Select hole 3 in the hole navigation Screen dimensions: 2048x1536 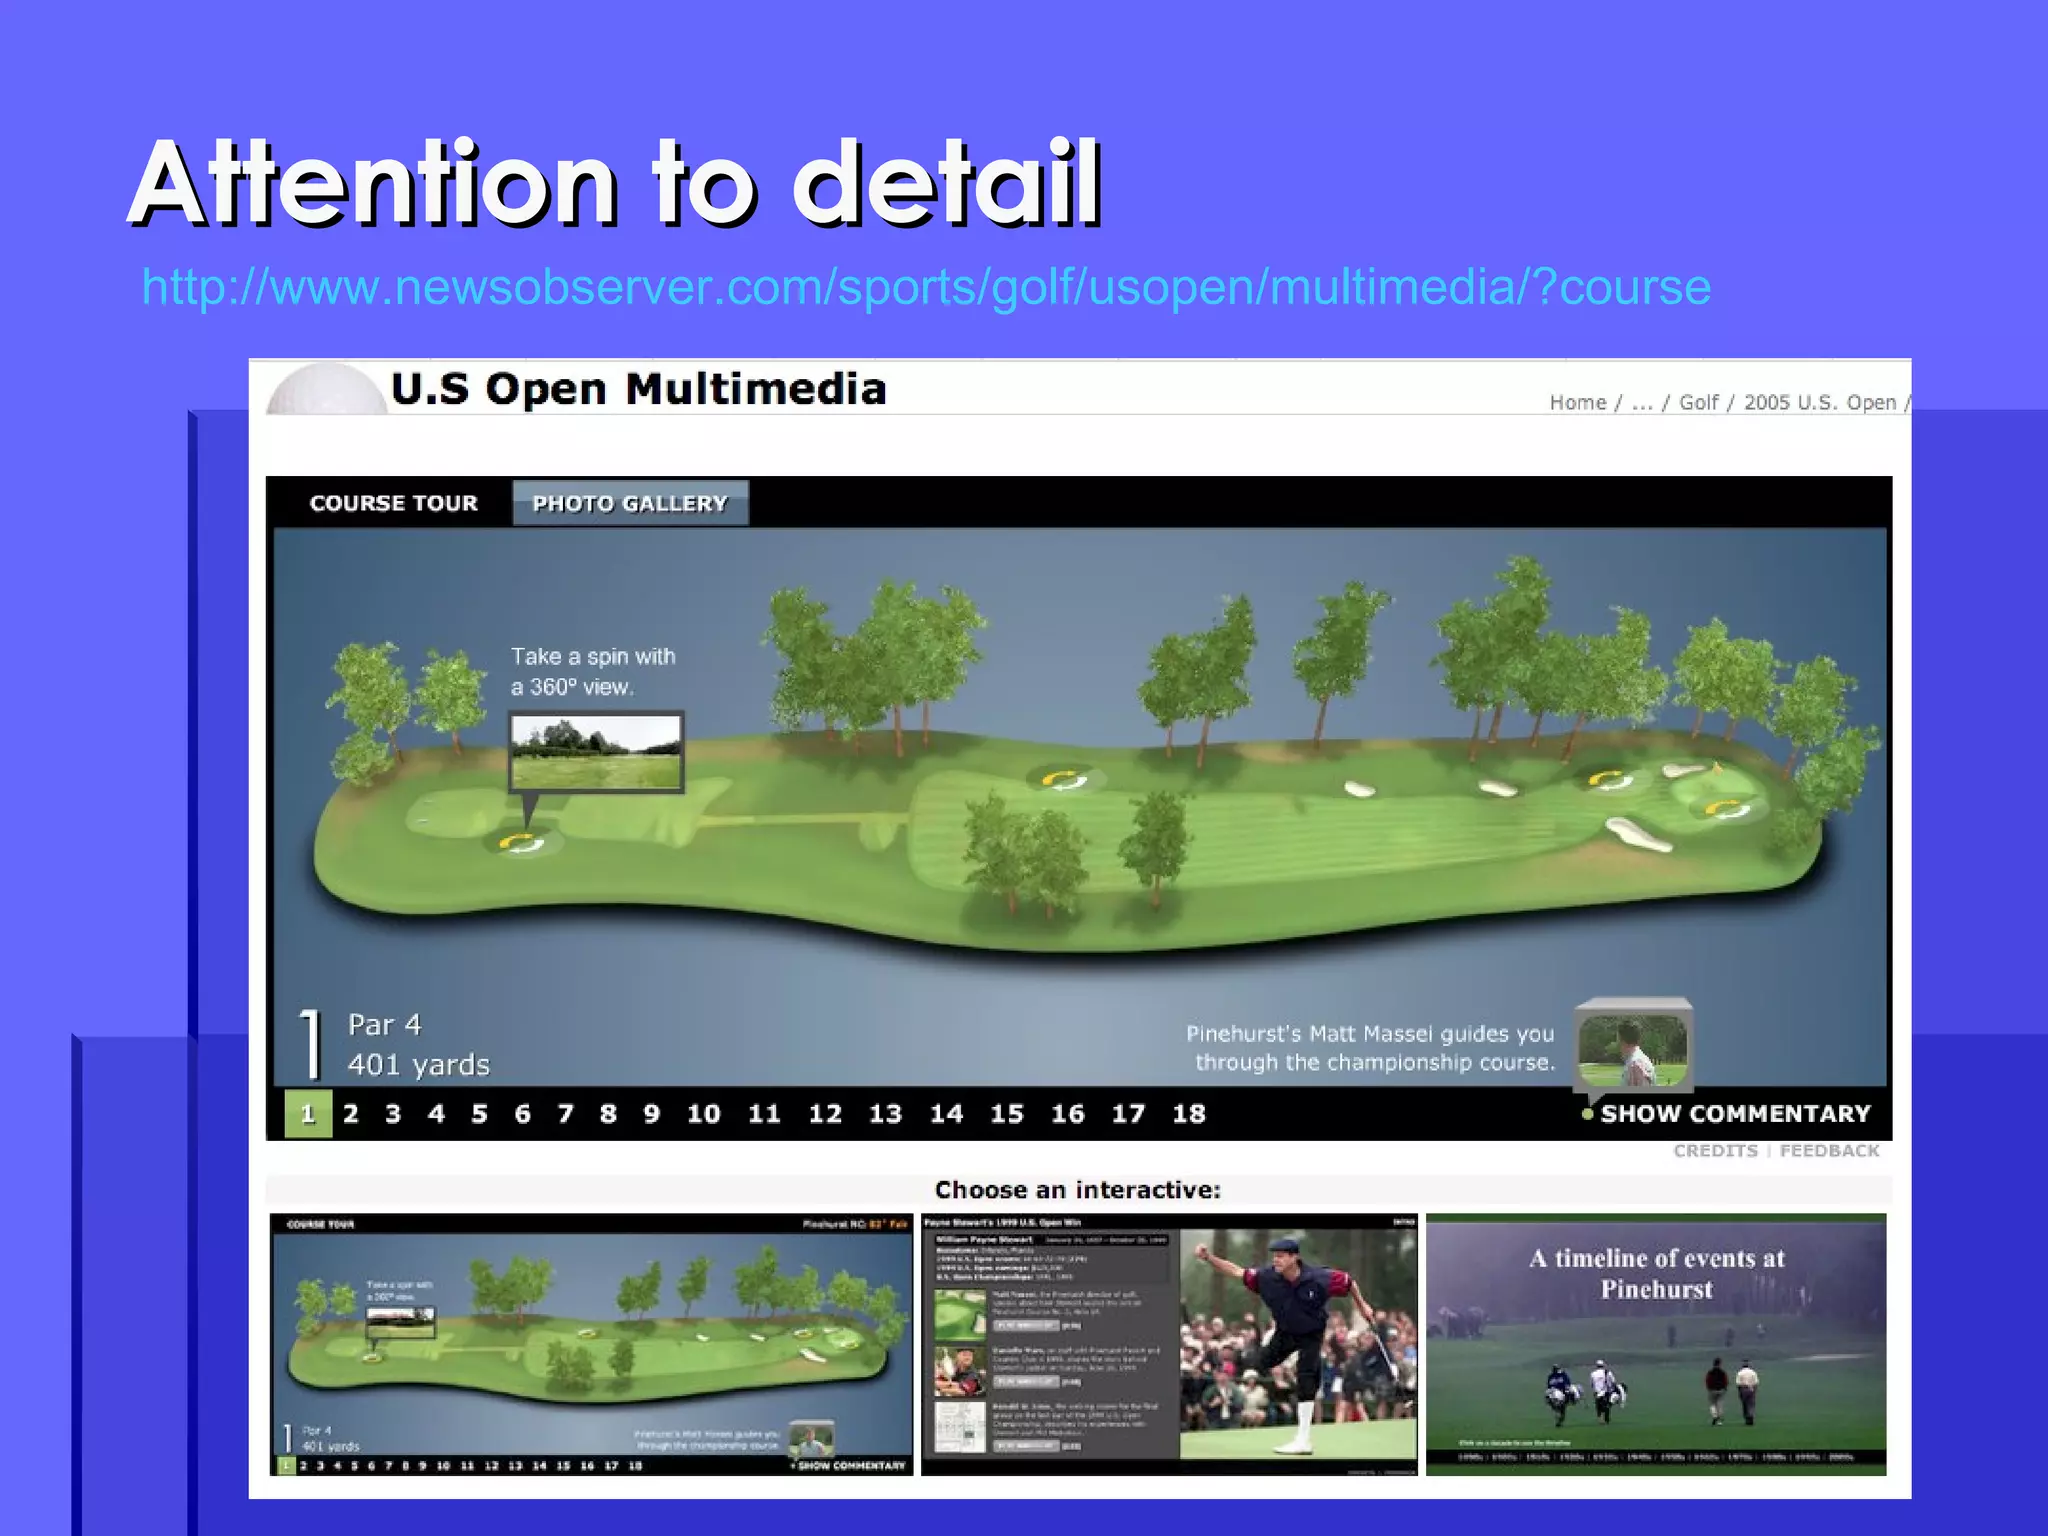(393, 1114)
